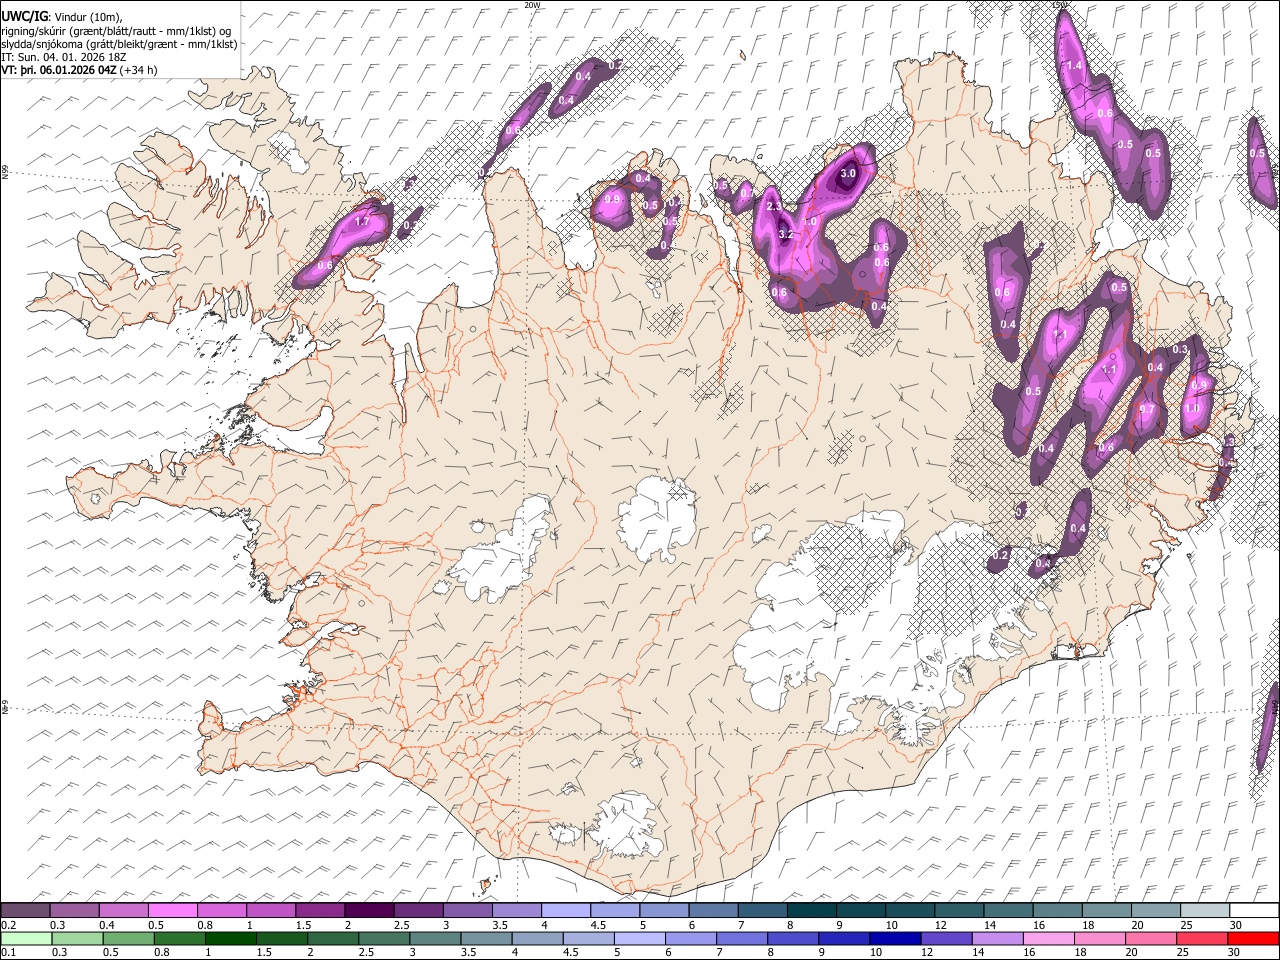
Task: Click the 'UWC/IG' title text
Action: (x=24, y=17)
